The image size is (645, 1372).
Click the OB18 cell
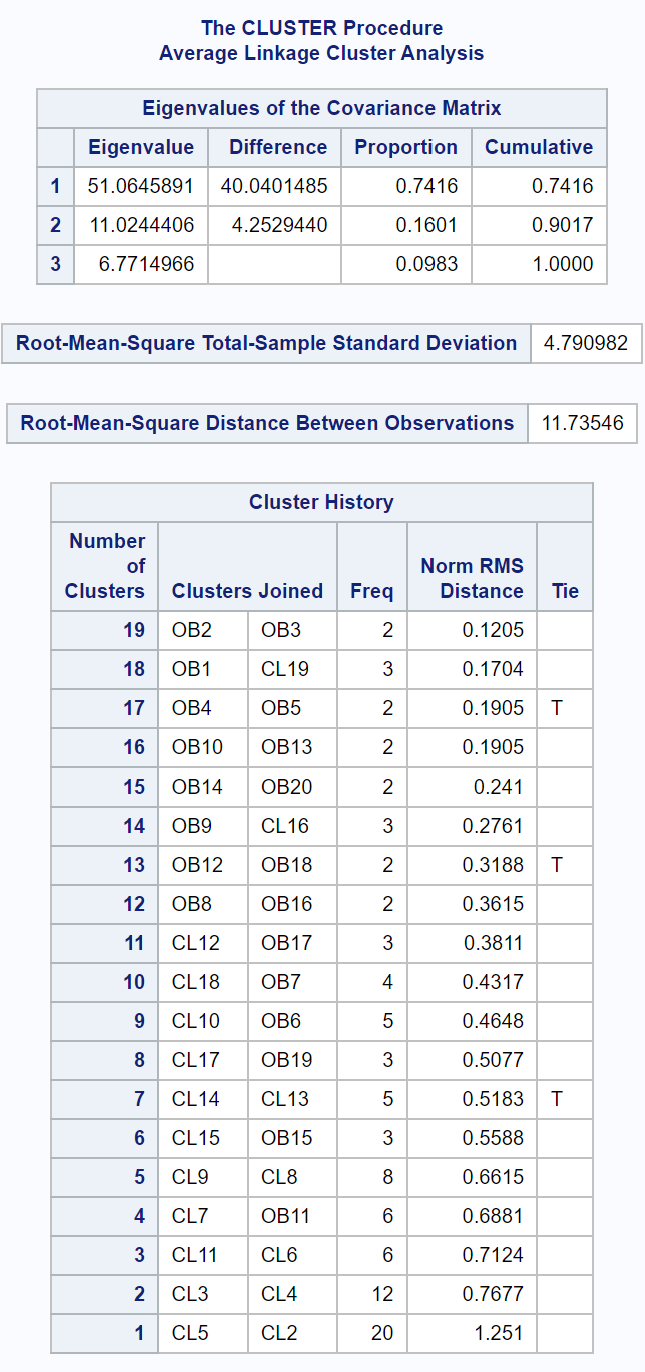293,865
